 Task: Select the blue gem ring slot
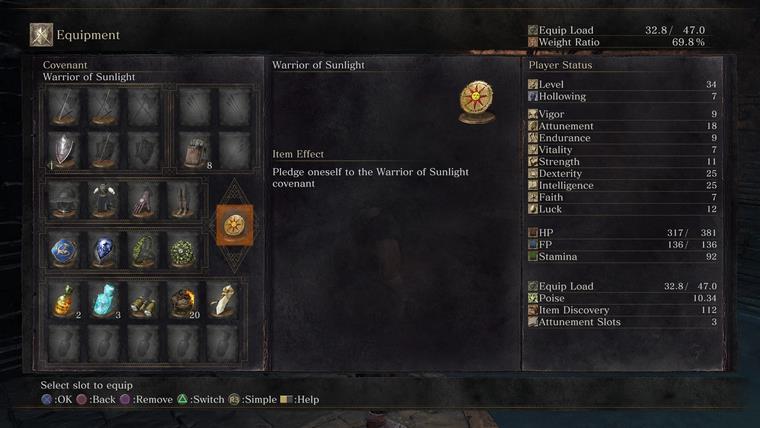pyautogui.click(x=103, y=250)
